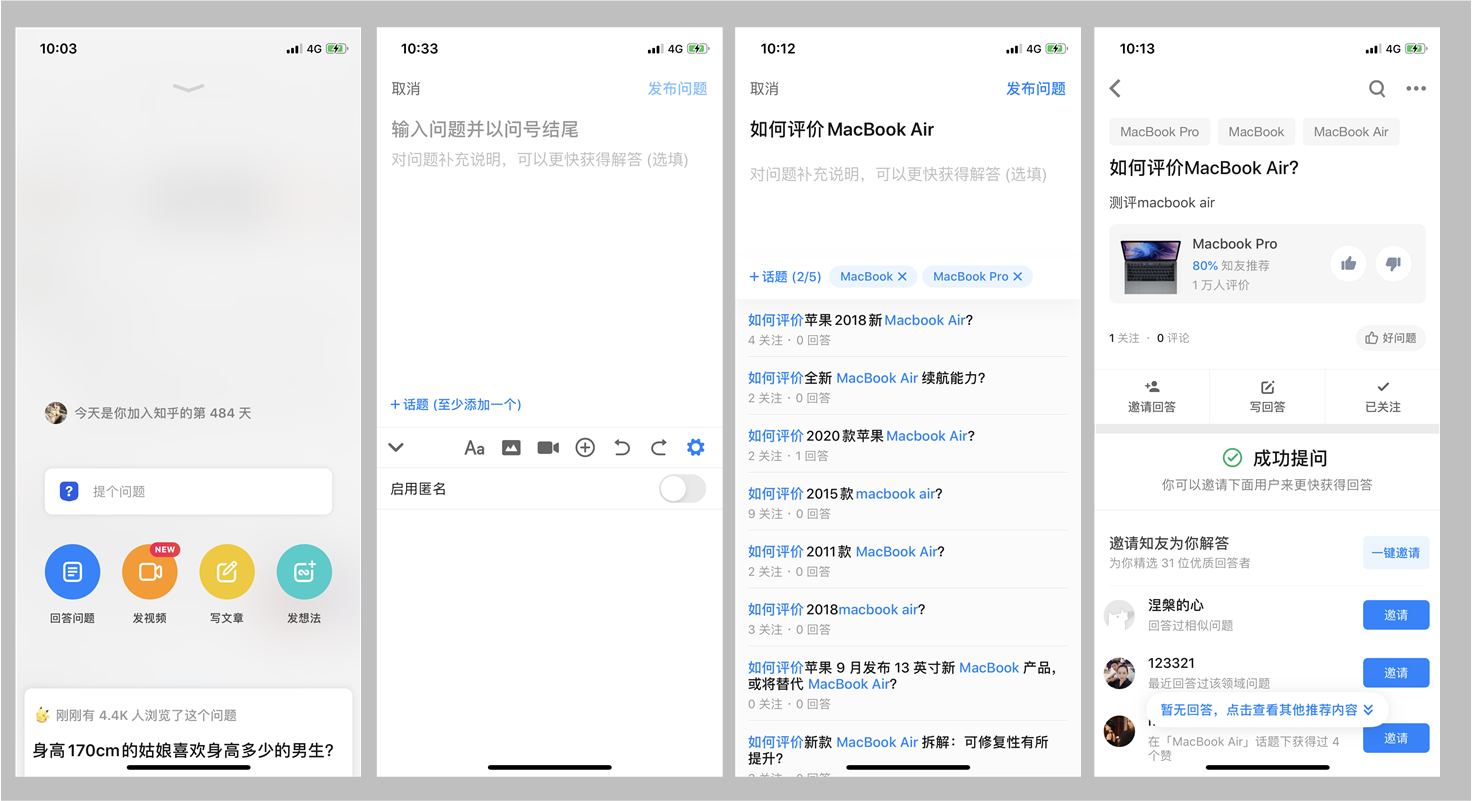The height and width of the screenshot is (801, 1472).
Task: Open question 身高170cm的姑娘喜欢身高多少的男生?
Action: pos(183,750)
